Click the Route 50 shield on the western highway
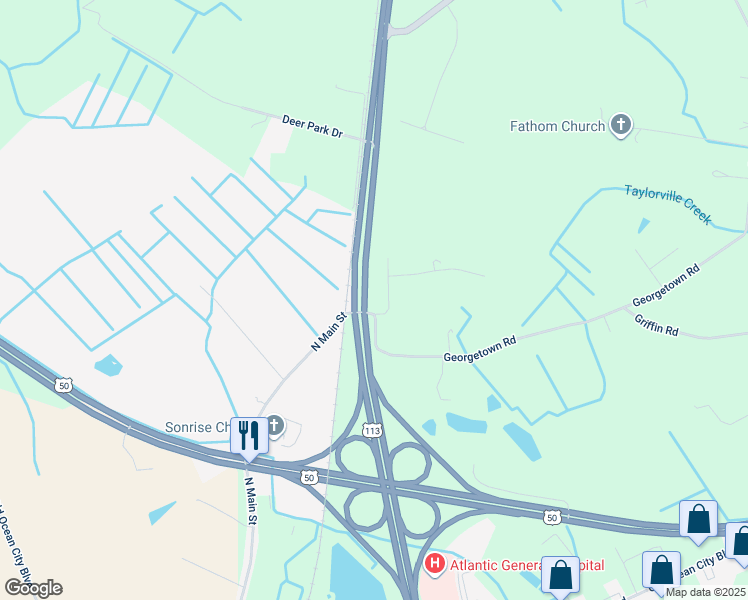This screenshot has width=748, height=600. tap(63, 385)
